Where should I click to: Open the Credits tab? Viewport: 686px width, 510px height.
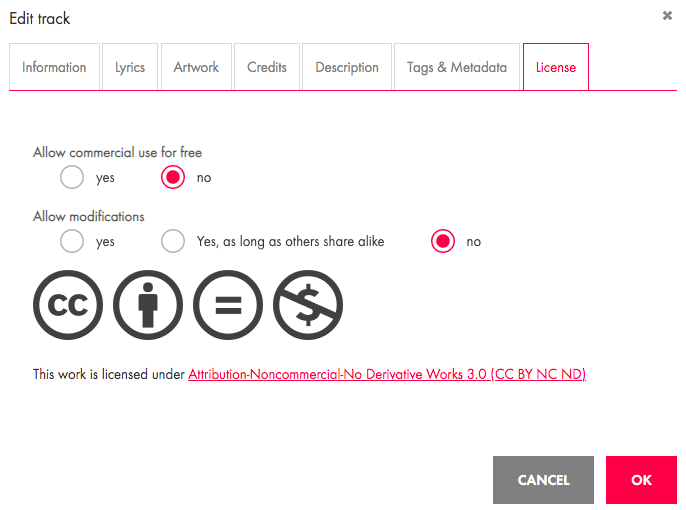coord(267,67)
